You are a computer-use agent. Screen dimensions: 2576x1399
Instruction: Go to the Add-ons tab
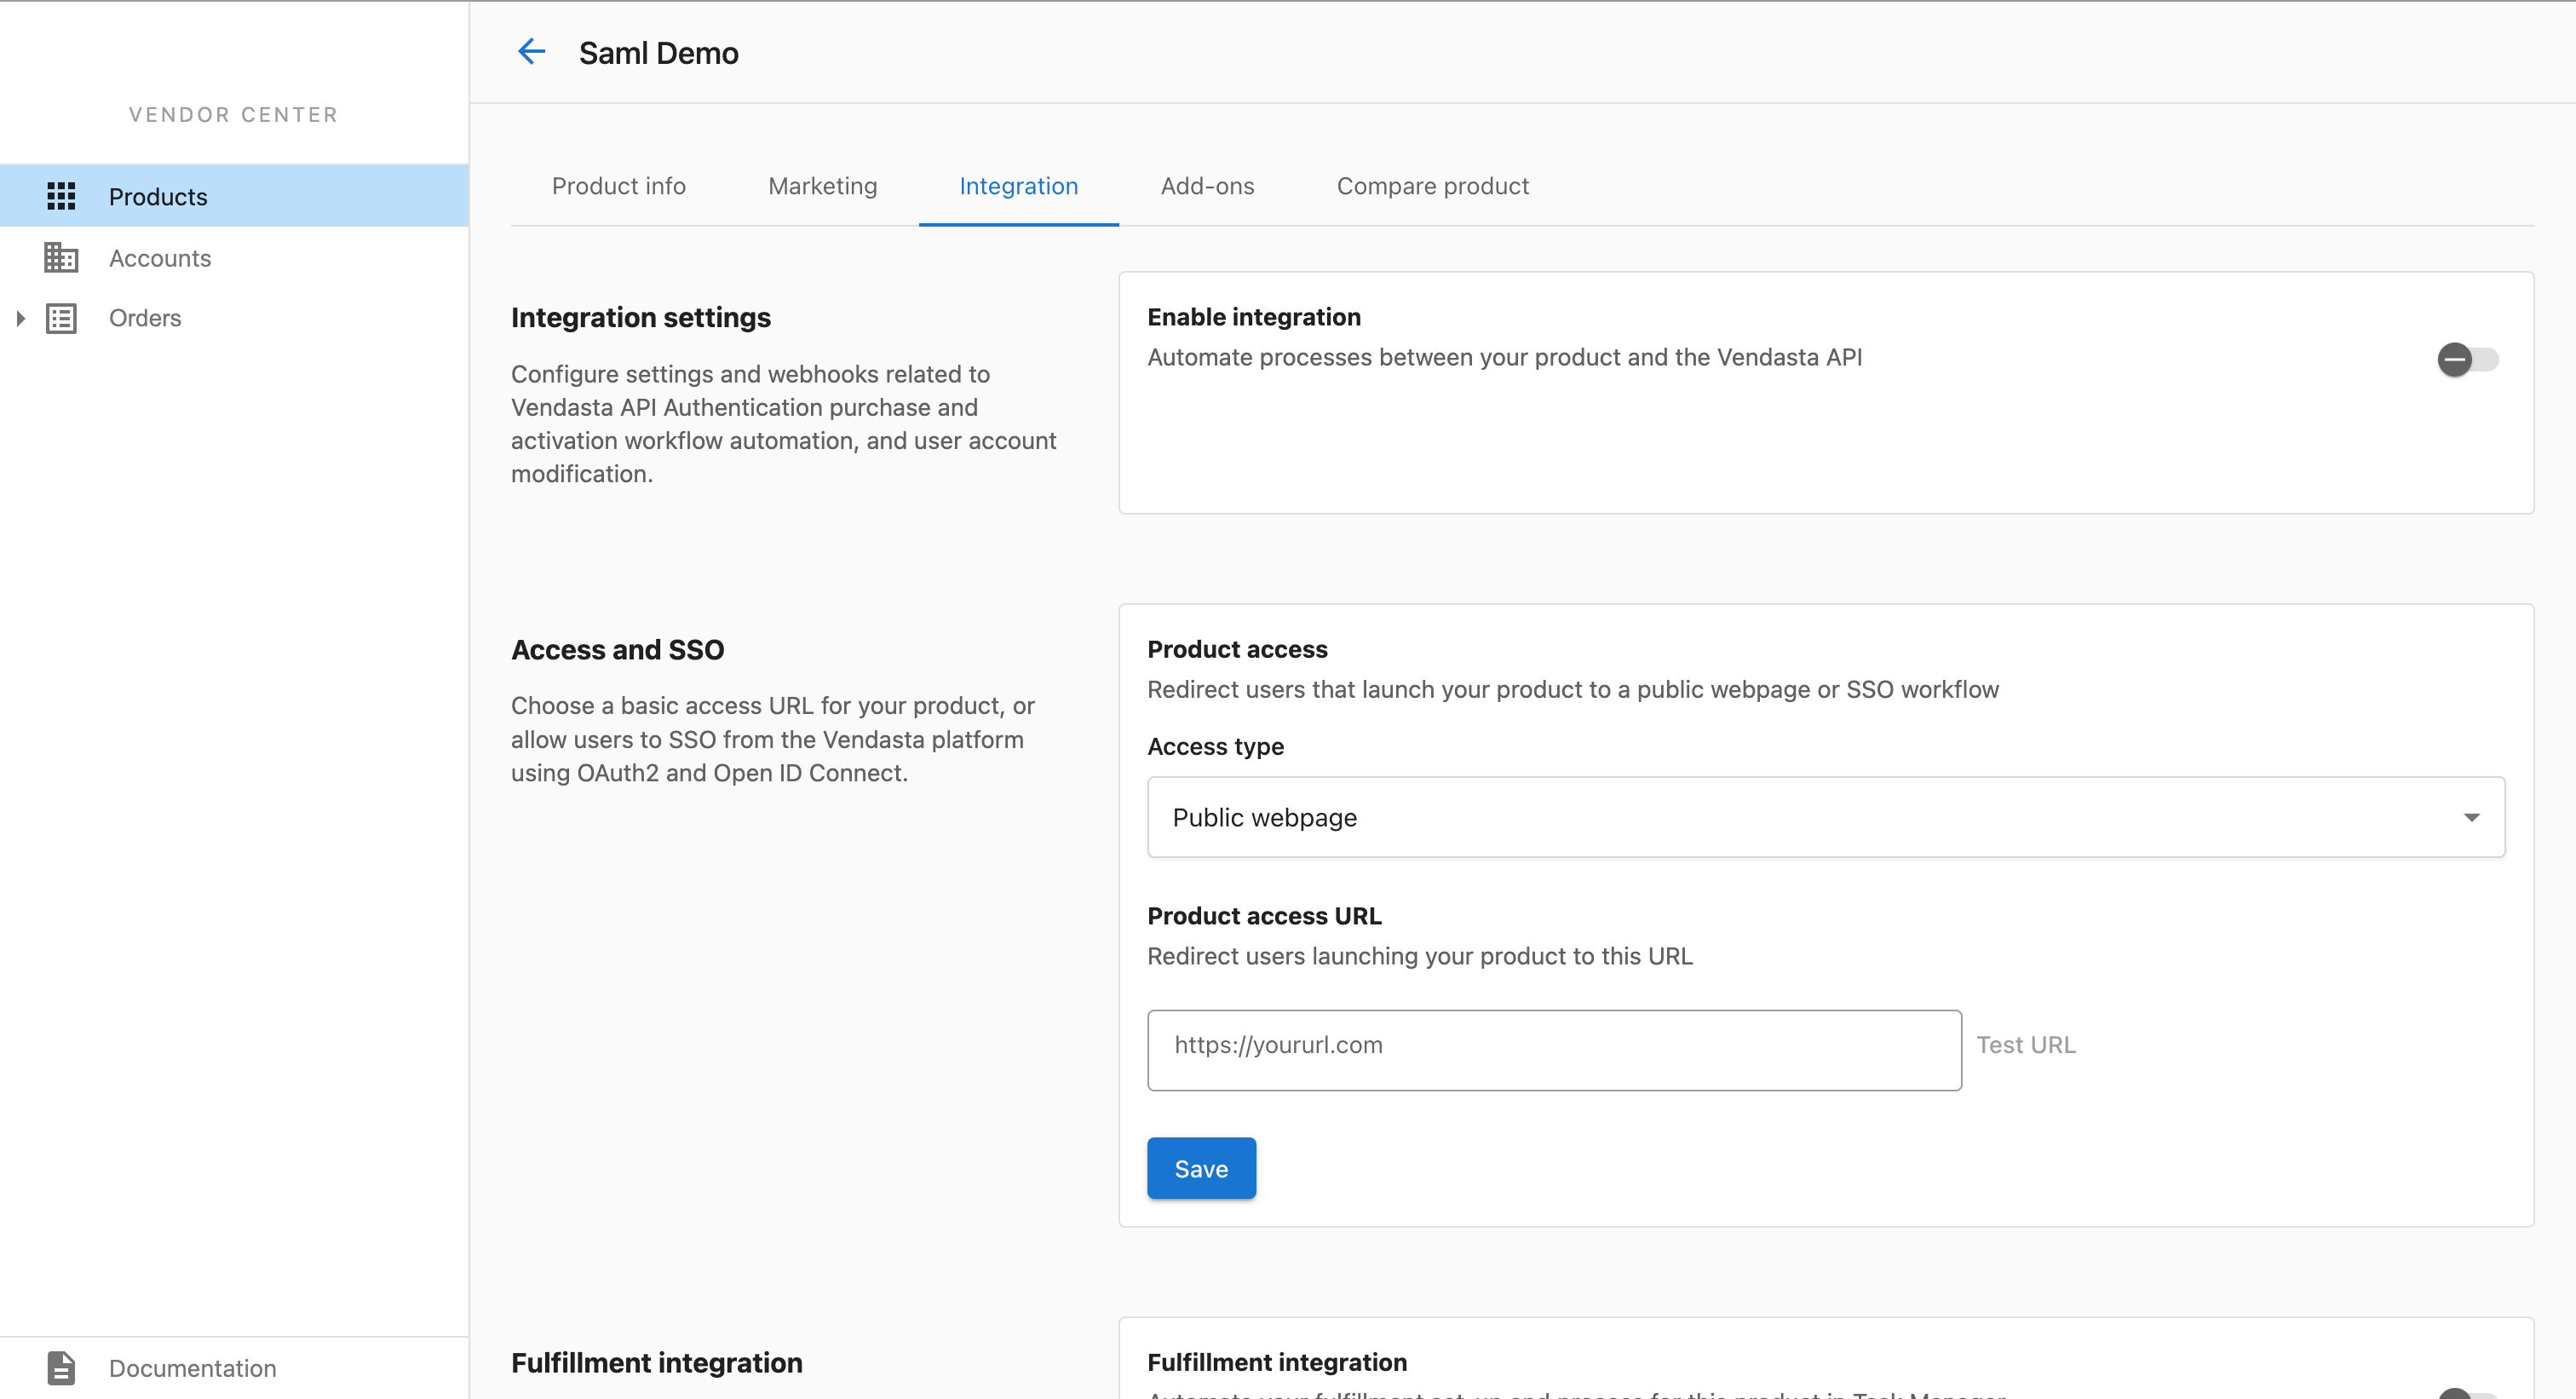click(1207, 186)
